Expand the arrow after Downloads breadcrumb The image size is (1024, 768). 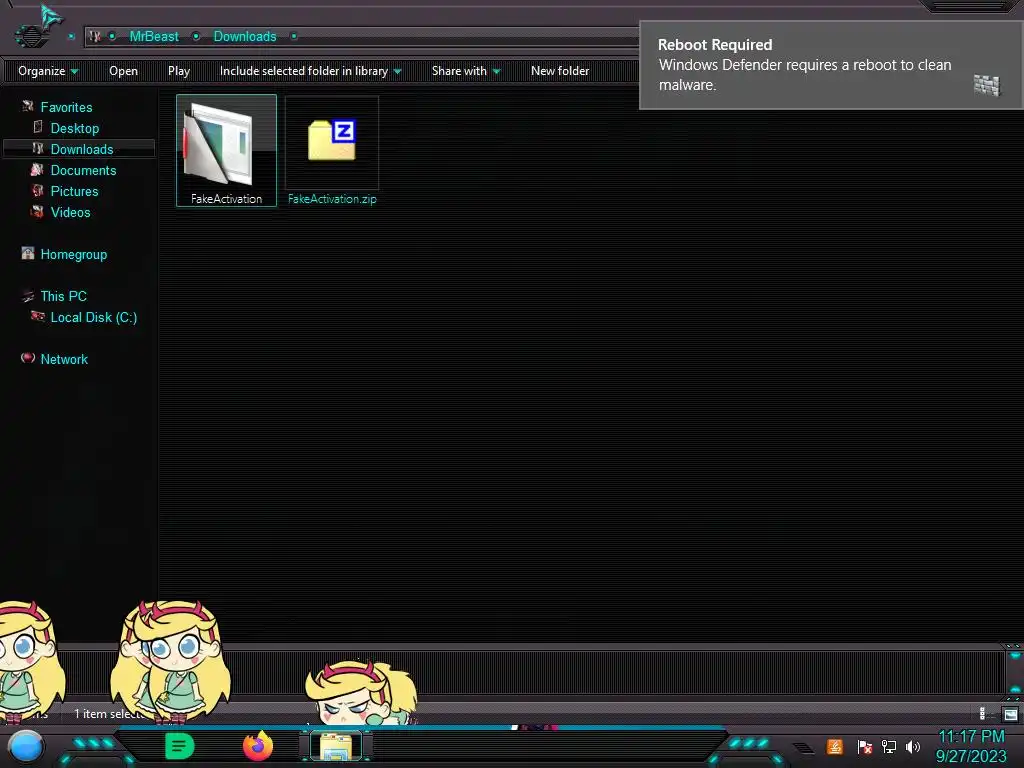[x=294, y=37]
